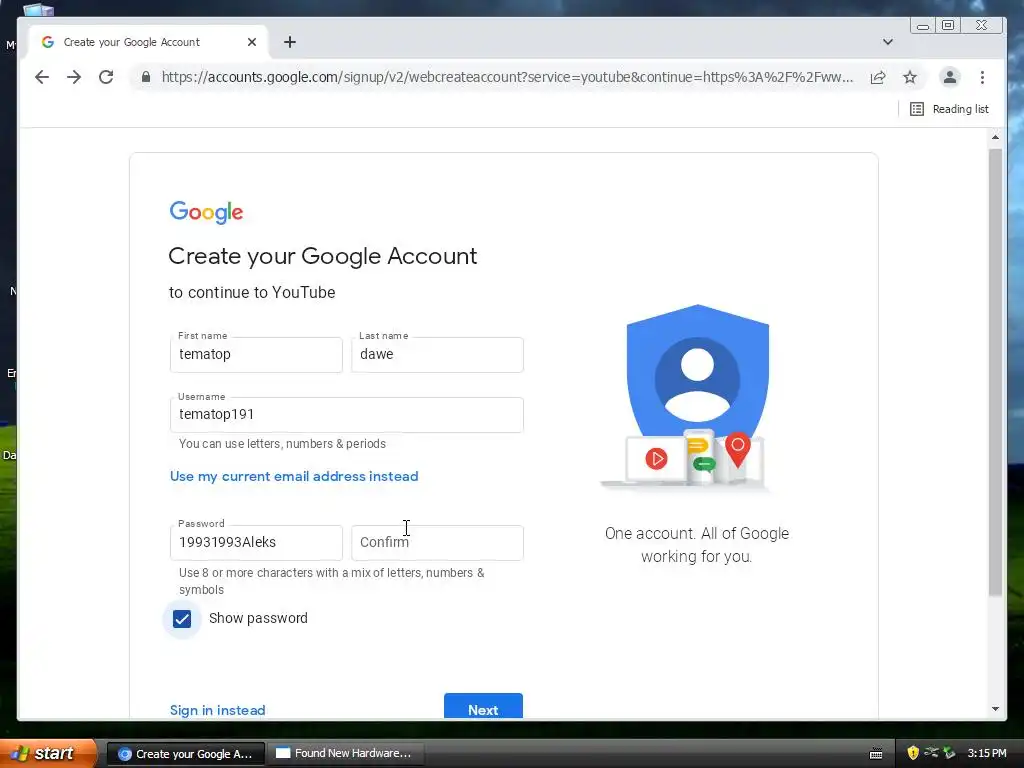This screenshot has width=1024, height=768.
Task: Click the Confirm password field
Action: 437,543
